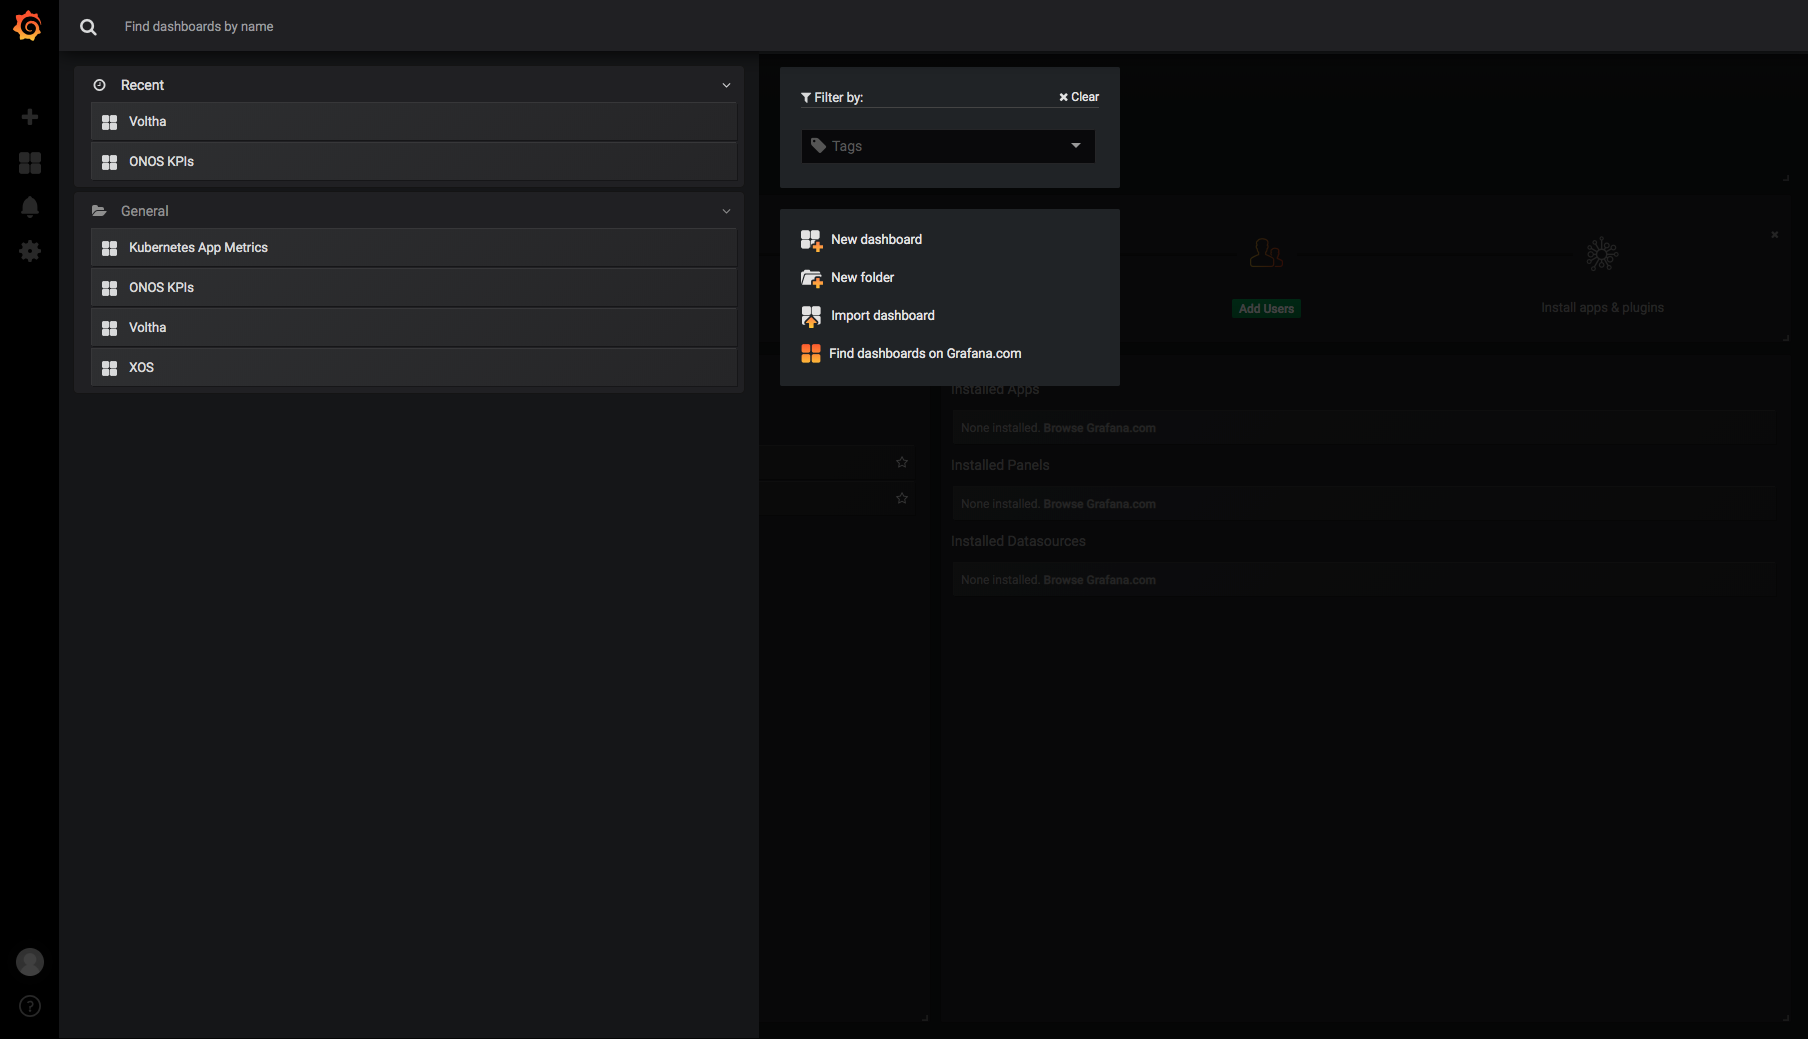Click the Recent clock icon
Viewport: 1808px width, 1039px height.
click(99, 85)
